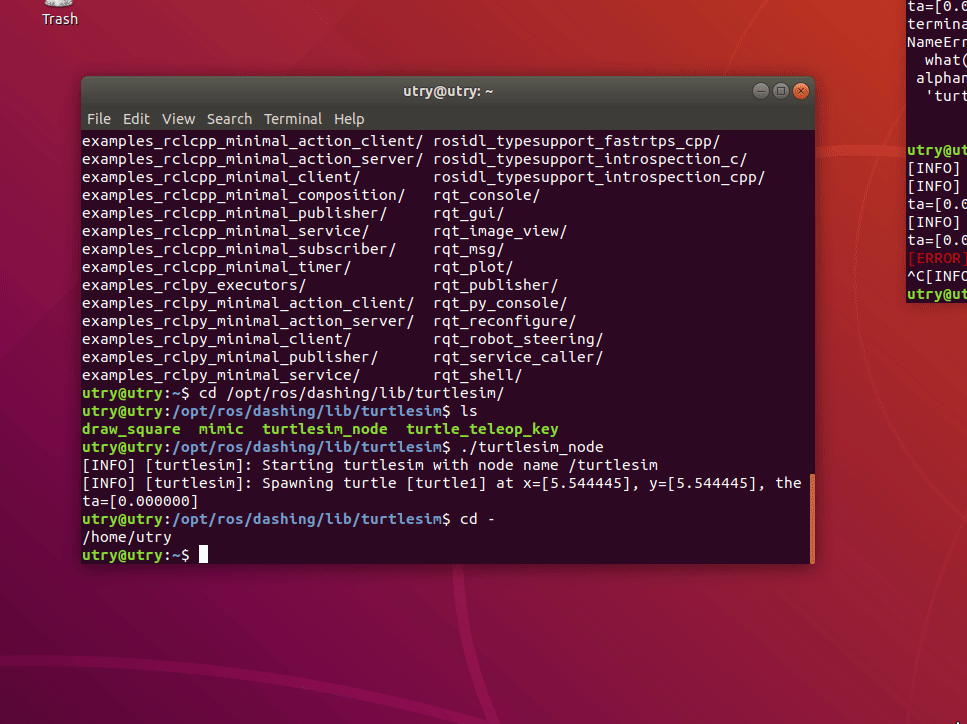Click 'examples_rclpy_minimal_action_client/' entry
This screenshot has width=967, height=724.
(248, 303)
